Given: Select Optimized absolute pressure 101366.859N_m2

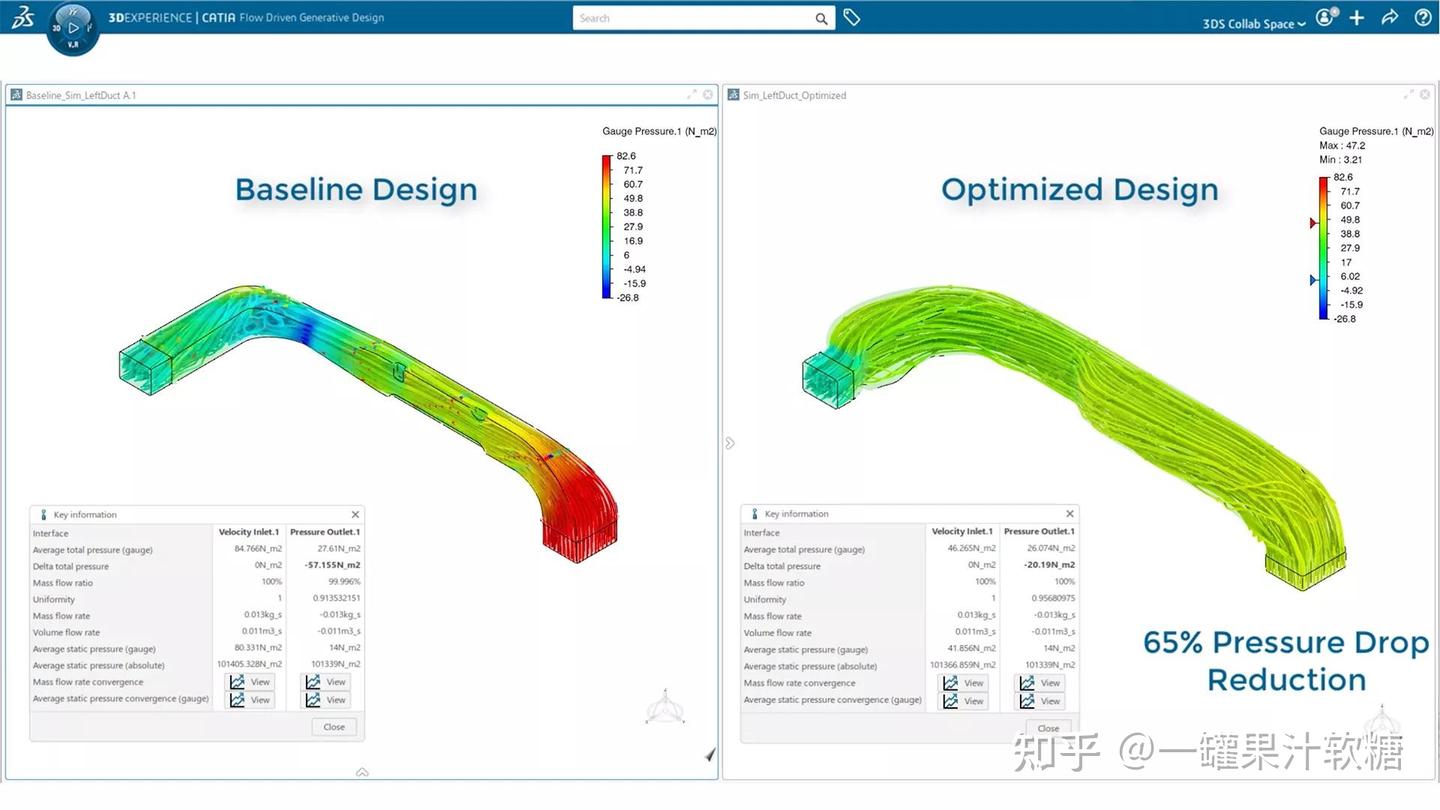Looking at the screenshot, I should click(x=963, y=664).
